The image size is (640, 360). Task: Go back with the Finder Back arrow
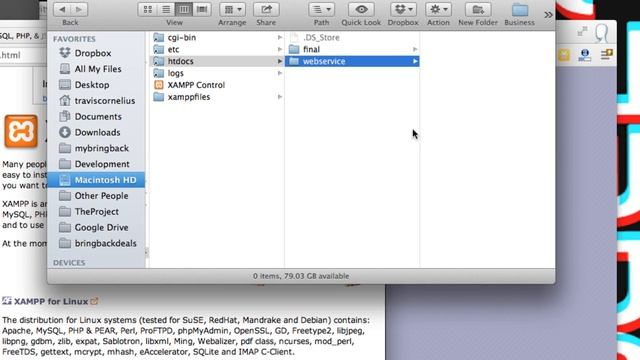tap(62, 9)
